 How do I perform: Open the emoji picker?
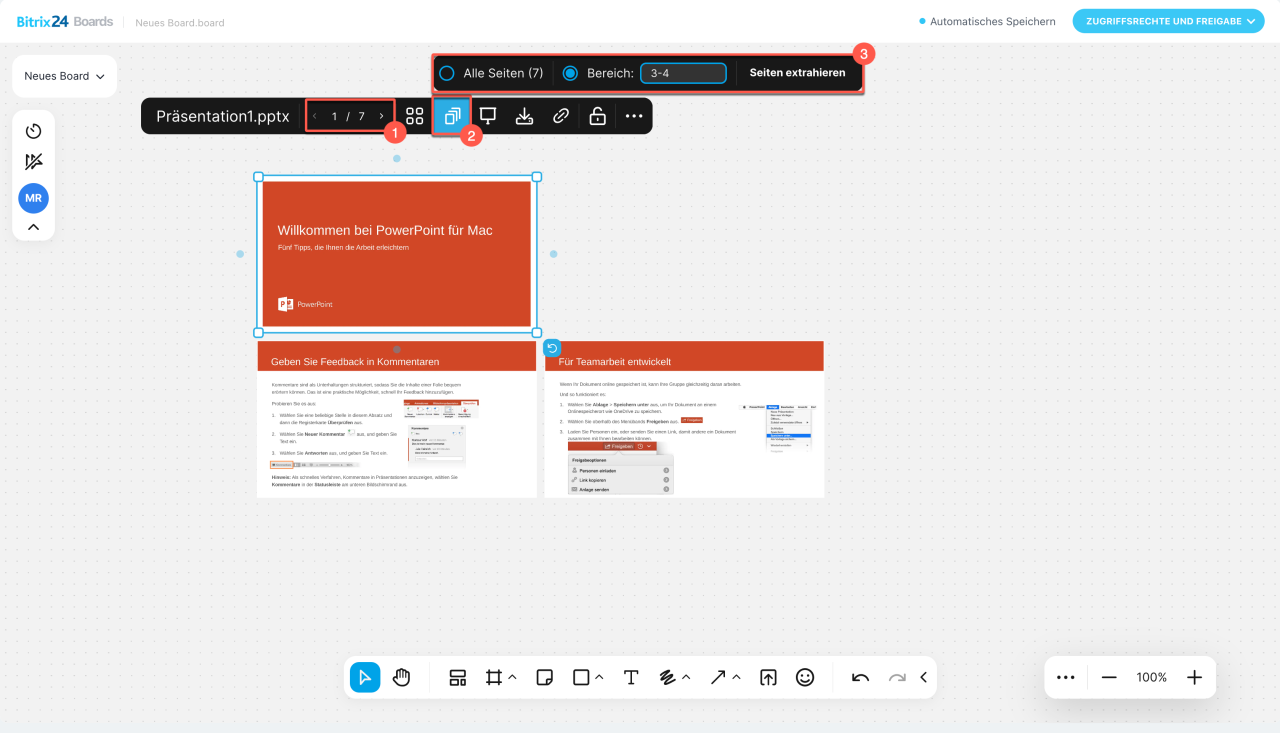805,677
